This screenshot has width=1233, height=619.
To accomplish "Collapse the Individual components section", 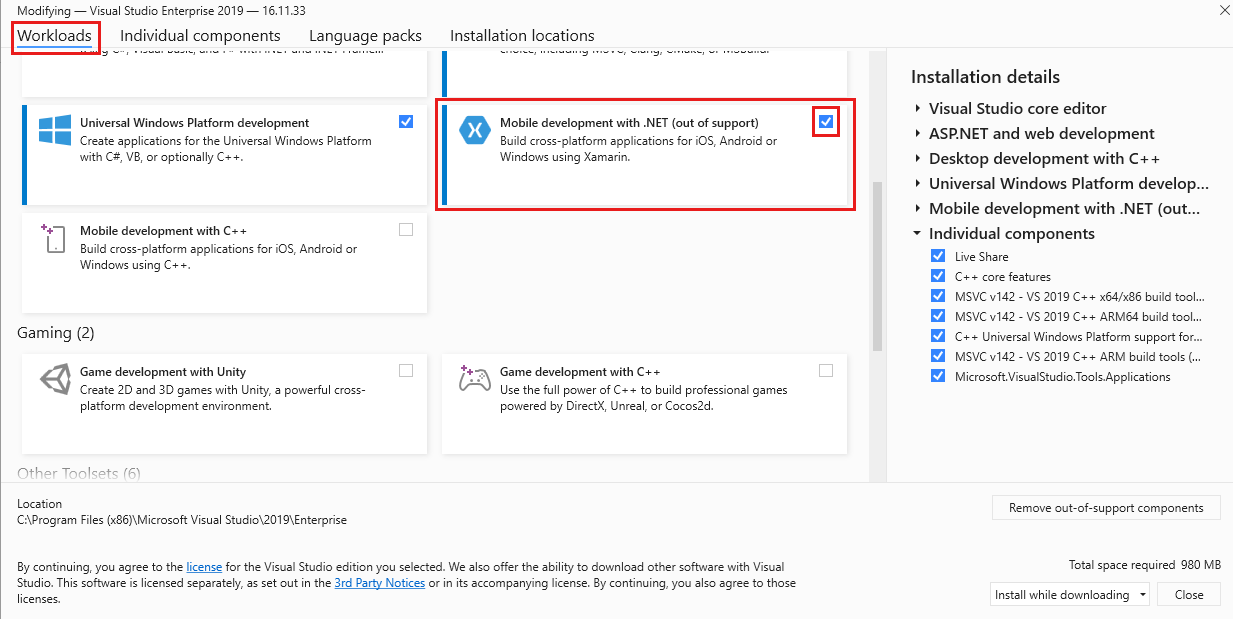I will [918, 234].
